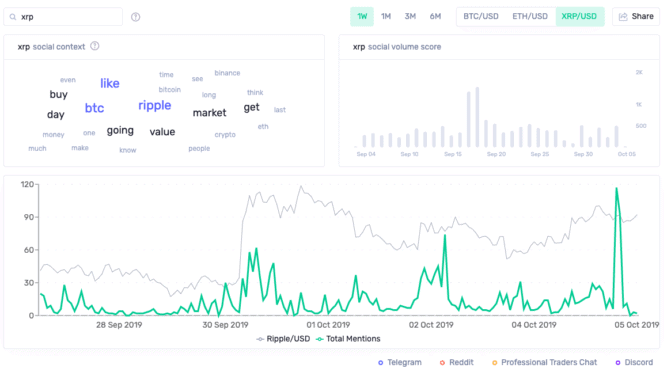Click the 05 Oct 2019 axis label
Image resolution: width=671 pixels, height=376 pixels.
pos(637,325)
